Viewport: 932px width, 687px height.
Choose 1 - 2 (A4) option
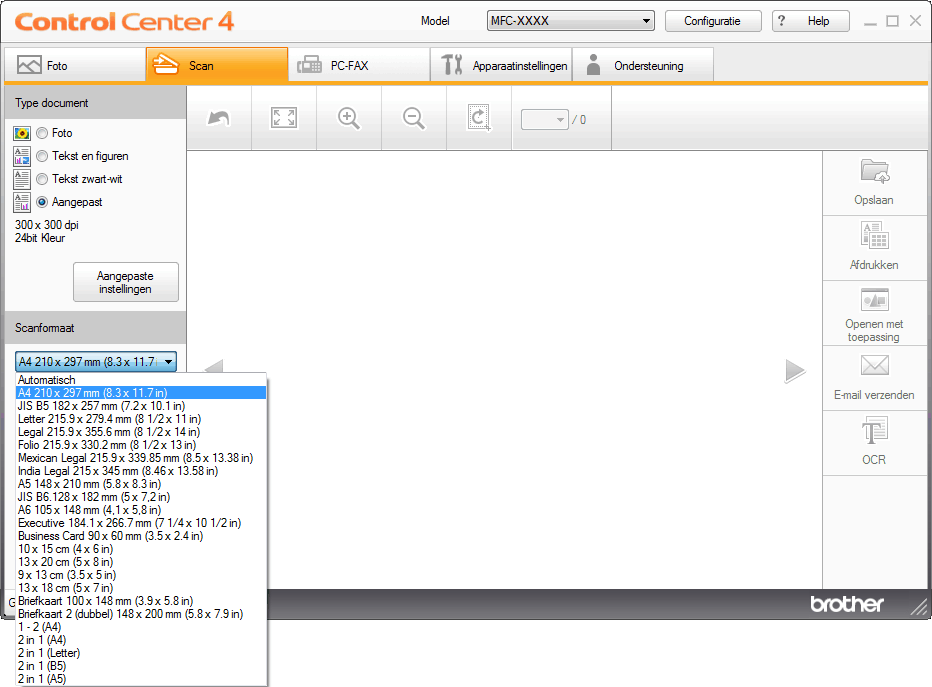(141, 628)
